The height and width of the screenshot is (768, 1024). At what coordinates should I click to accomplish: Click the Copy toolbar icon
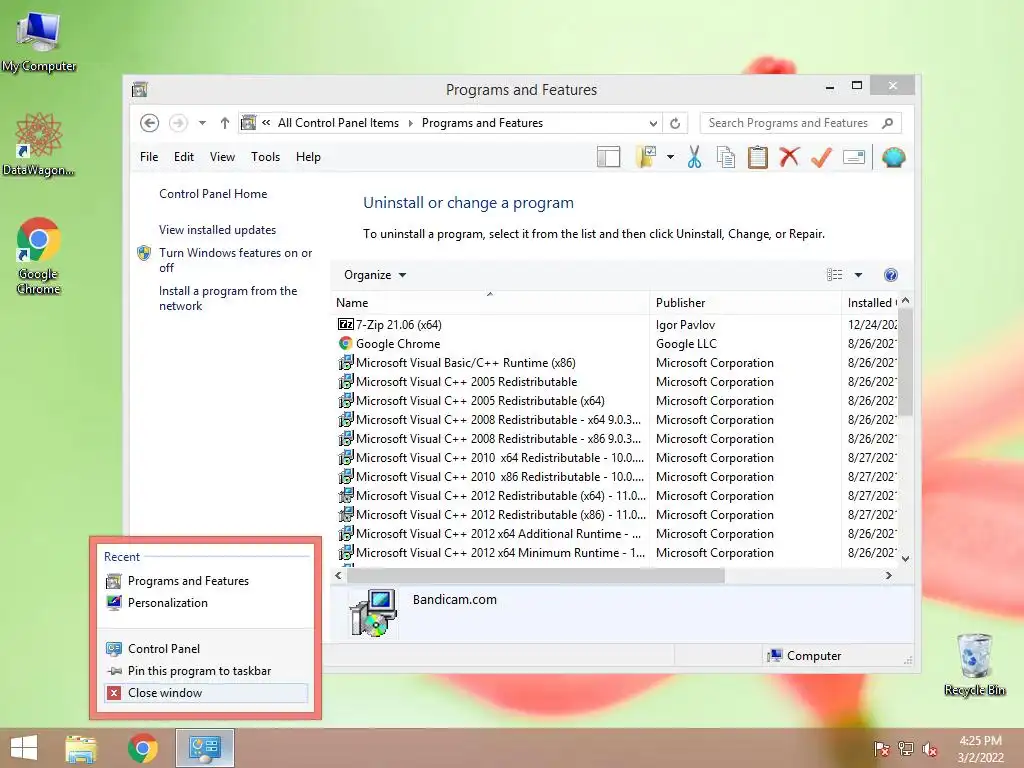coord(726,157)
